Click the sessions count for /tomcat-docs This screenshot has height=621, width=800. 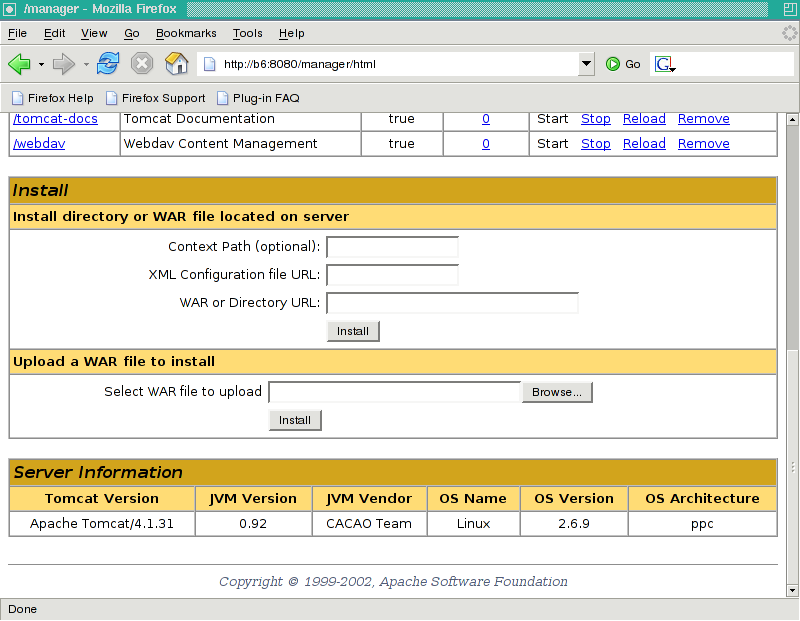pos(486,119)
